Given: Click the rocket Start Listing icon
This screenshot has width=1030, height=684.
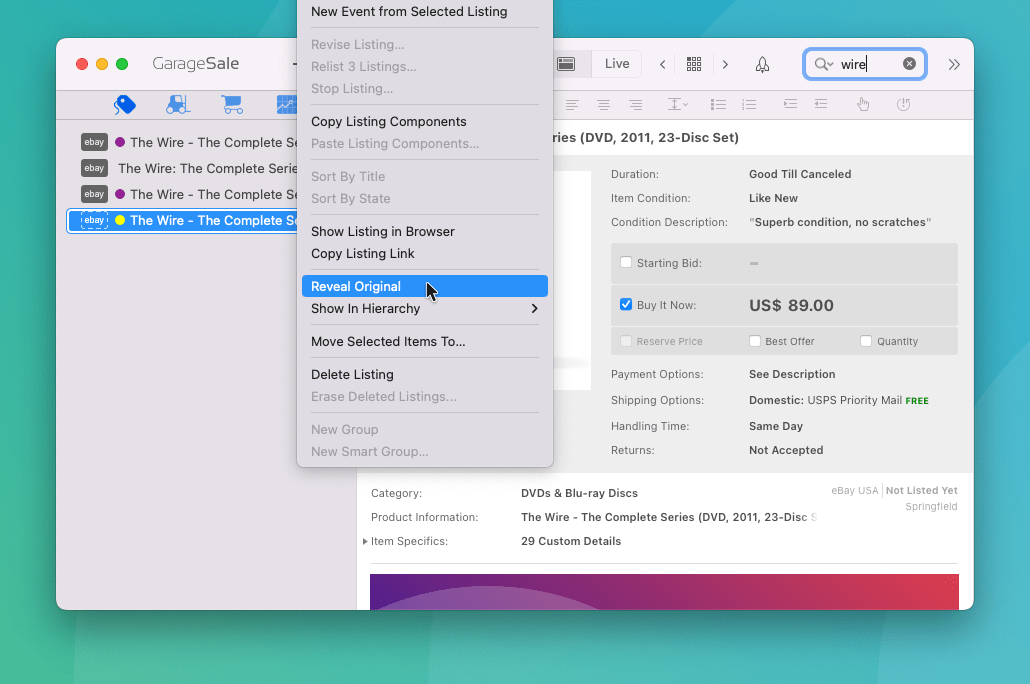Looking at the screenshot, I should [x=762, y=64].
